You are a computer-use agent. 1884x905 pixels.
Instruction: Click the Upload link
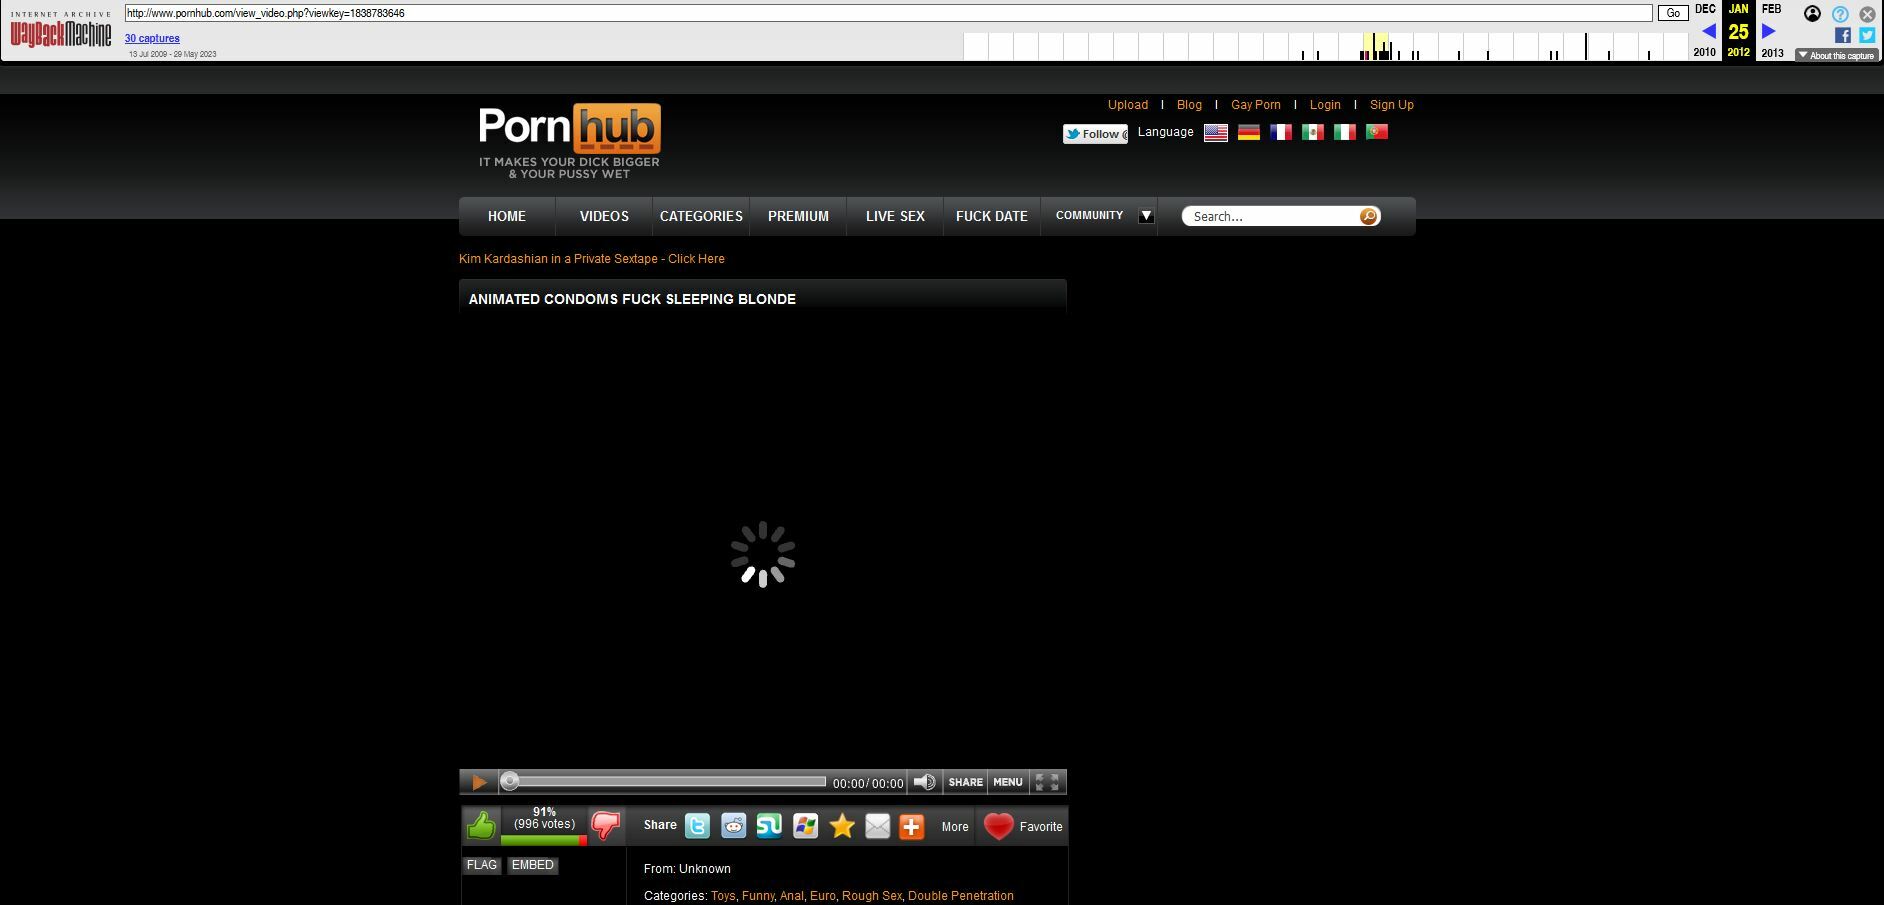(1128, 105)
